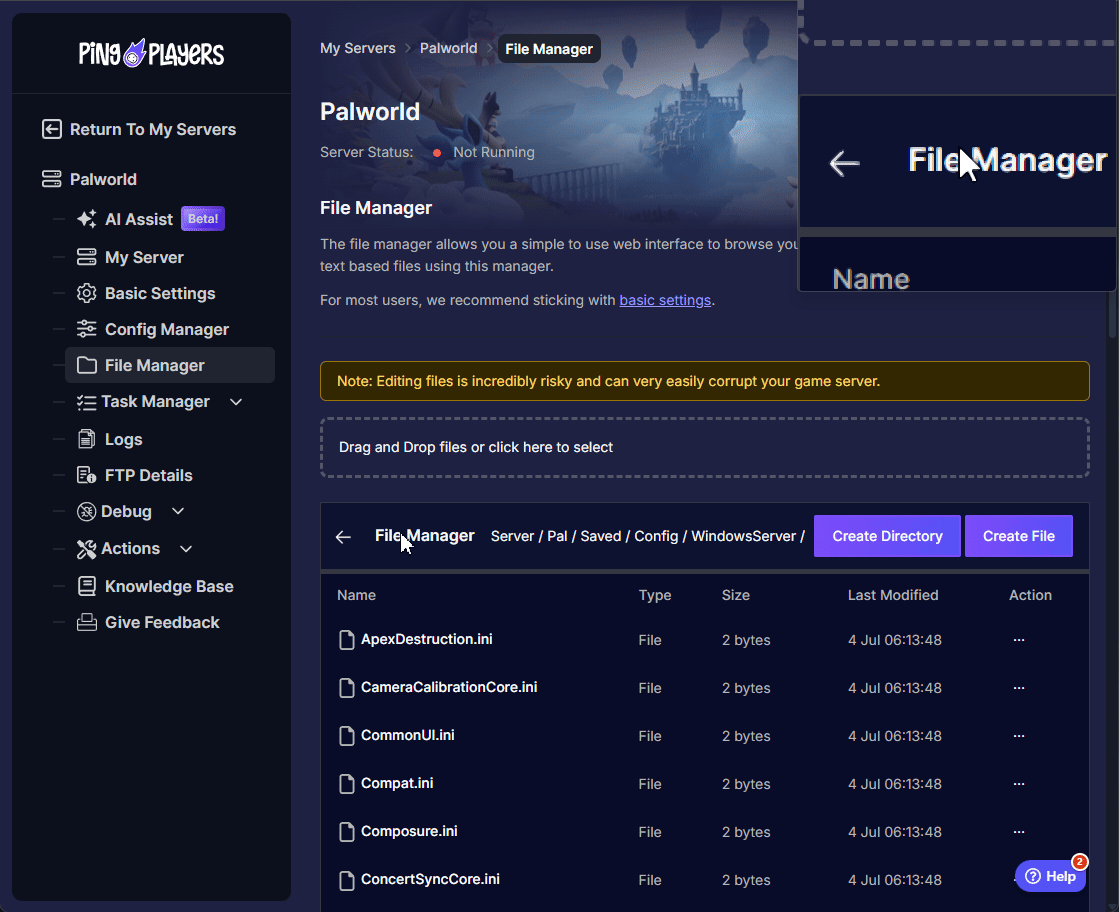1119x912 pixels.
Task: Navigate to the Pal path segment
Action: [x=557, y=536]
